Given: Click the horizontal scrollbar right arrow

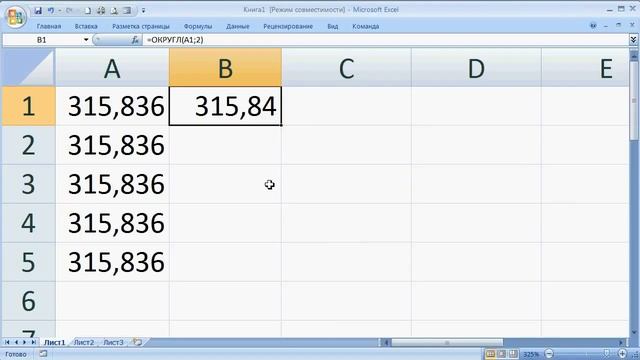Looking at the screenshot, I should [621, 342].
